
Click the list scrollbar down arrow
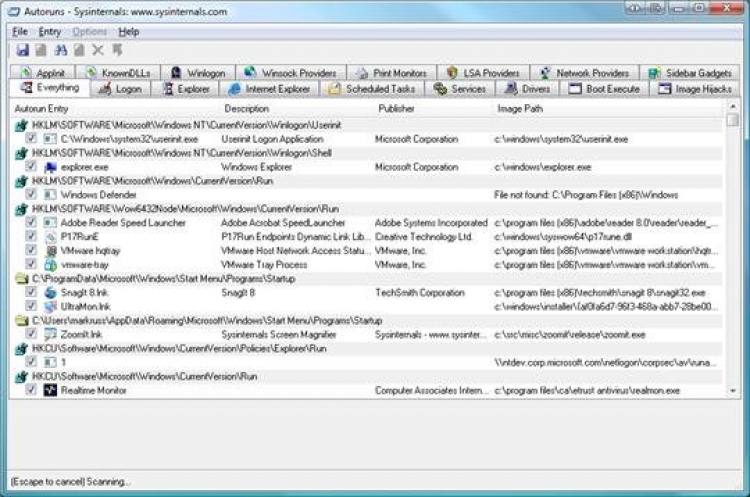click(733, 391)
